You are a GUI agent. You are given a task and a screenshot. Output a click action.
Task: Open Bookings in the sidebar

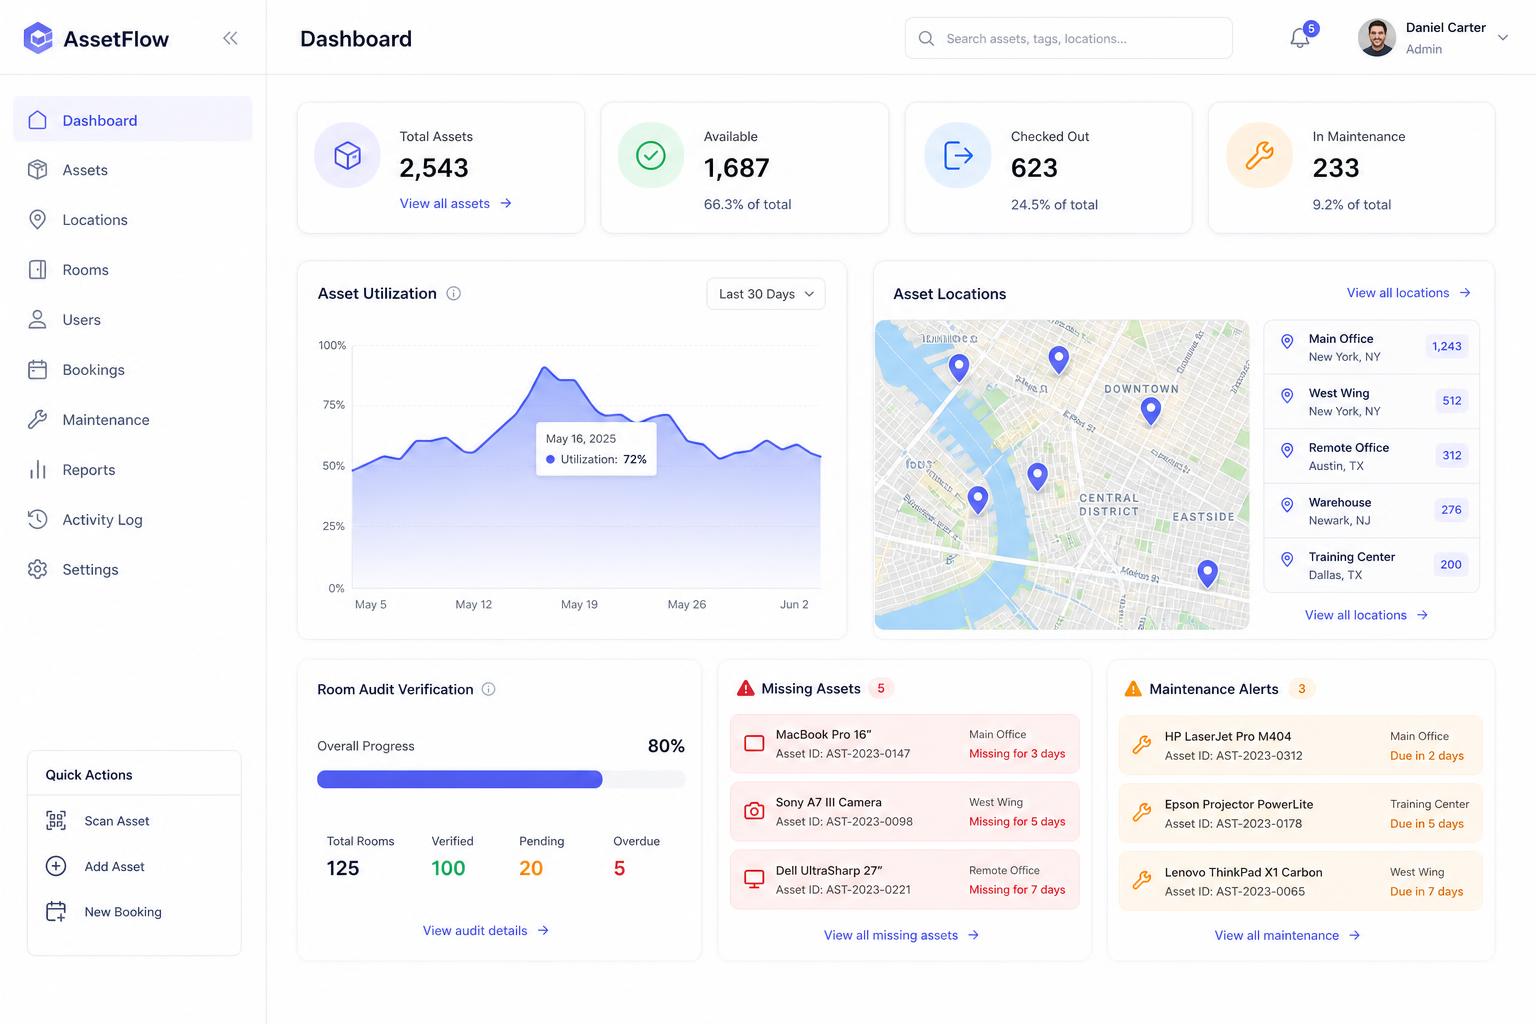(132, 370)
